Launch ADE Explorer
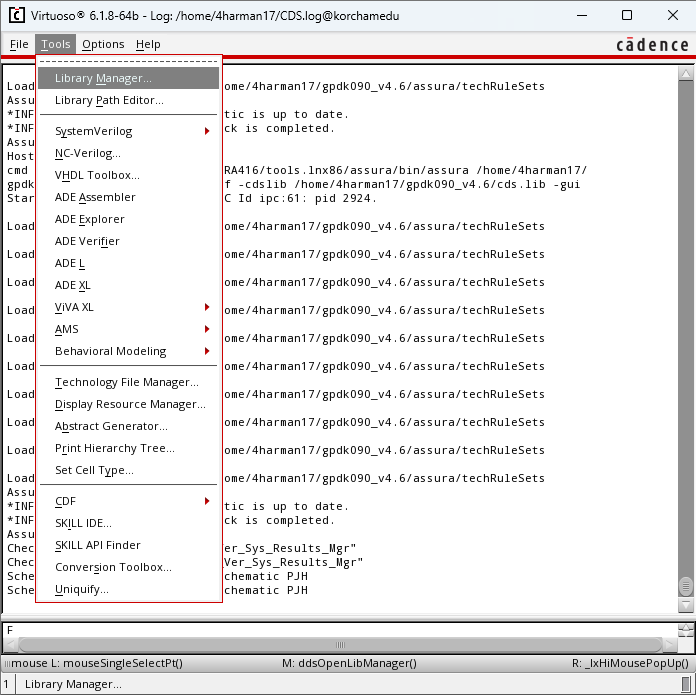696x695 pixels. (128, 219)
